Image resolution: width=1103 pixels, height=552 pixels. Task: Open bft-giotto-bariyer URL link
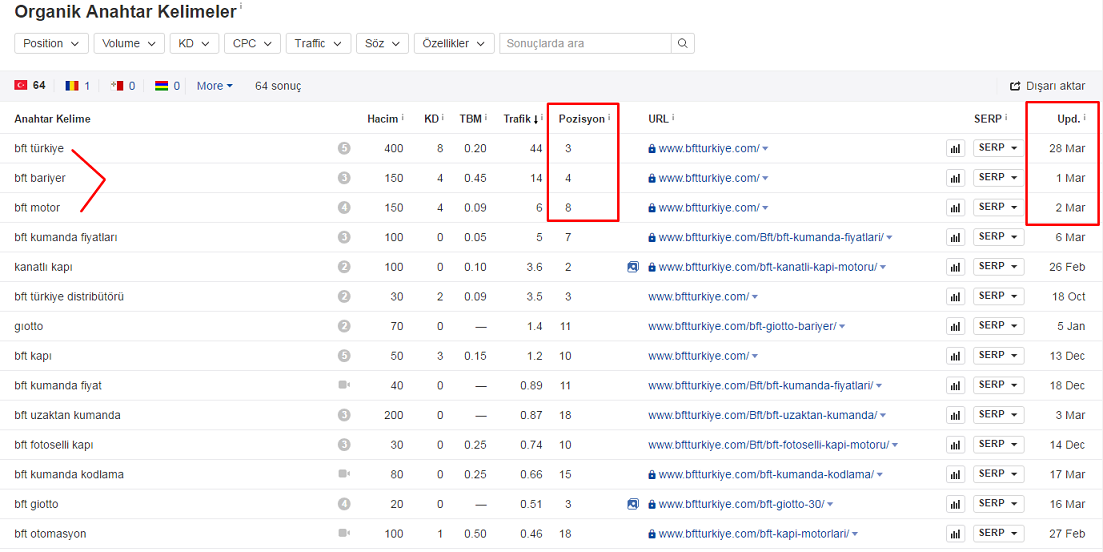tap(742, 326)
